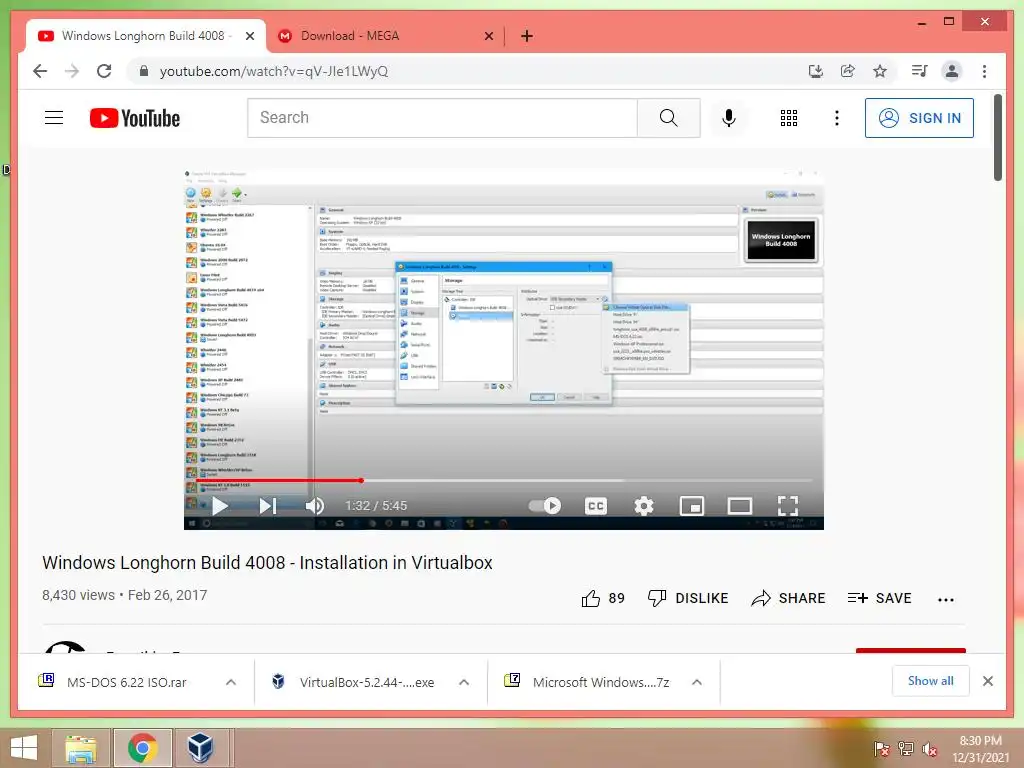This screenshot has height=768, width=1024.
Task: Open the Chrome profile avatar
Action: tap(952, 71)
